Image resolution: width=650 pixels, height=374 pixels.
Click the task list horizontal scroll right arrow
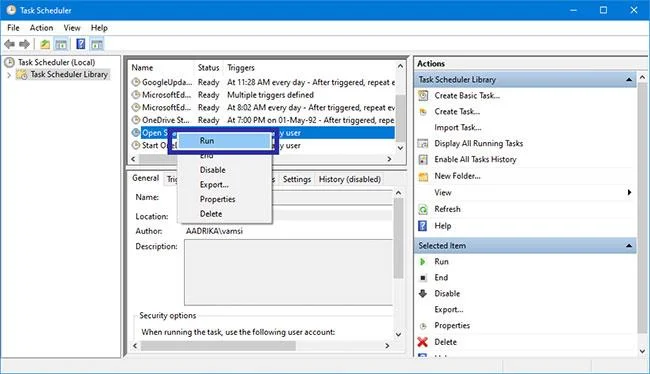[389, 159]
